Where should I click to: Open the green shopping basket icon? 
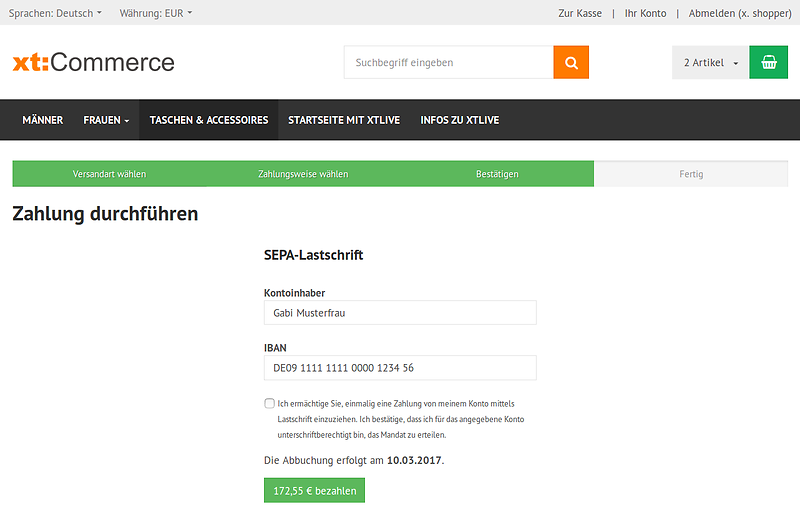coord(768,62)
